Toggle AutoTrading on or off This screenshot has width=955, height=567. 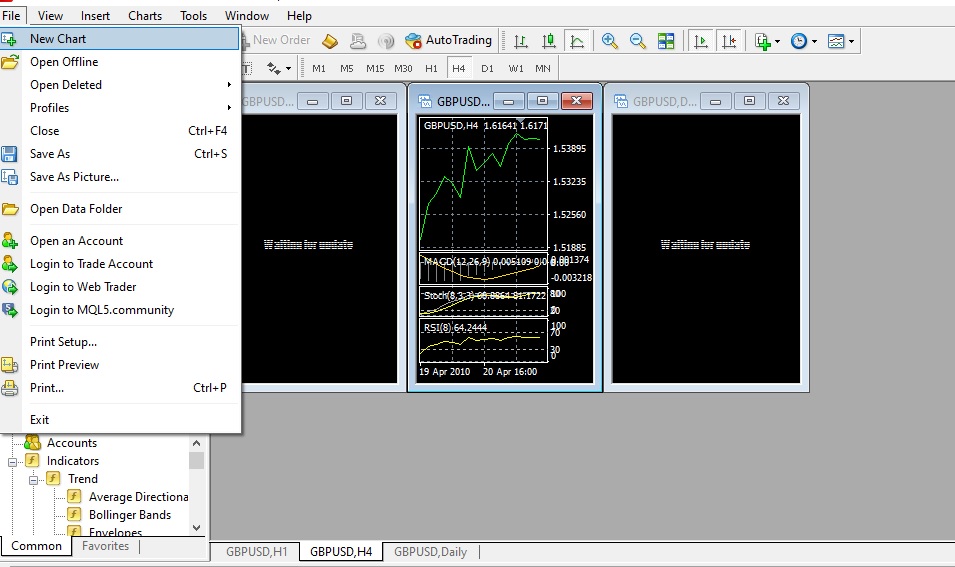(x=448, y=40)
